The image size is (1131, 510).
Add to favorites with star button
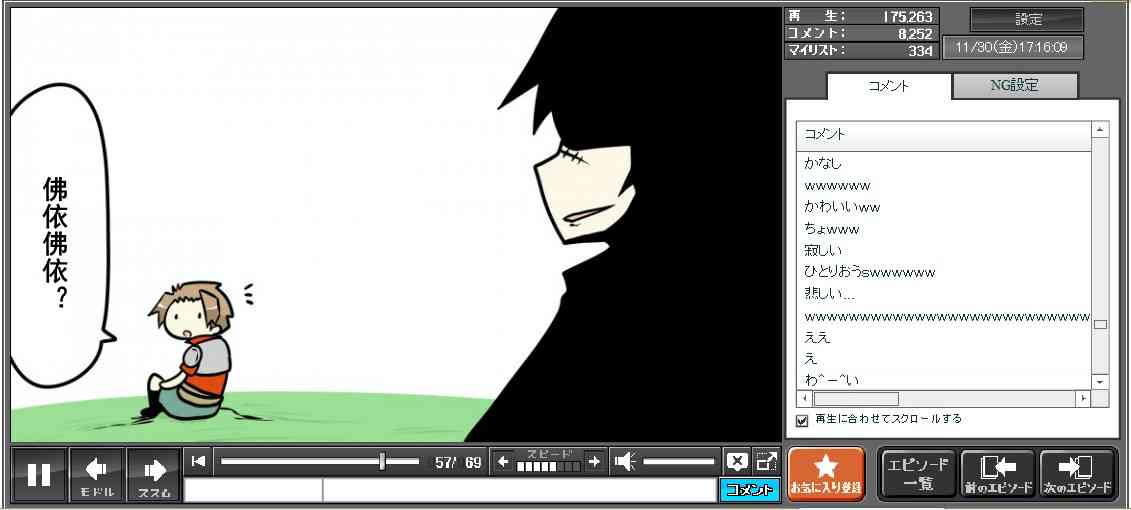point(826,474)
